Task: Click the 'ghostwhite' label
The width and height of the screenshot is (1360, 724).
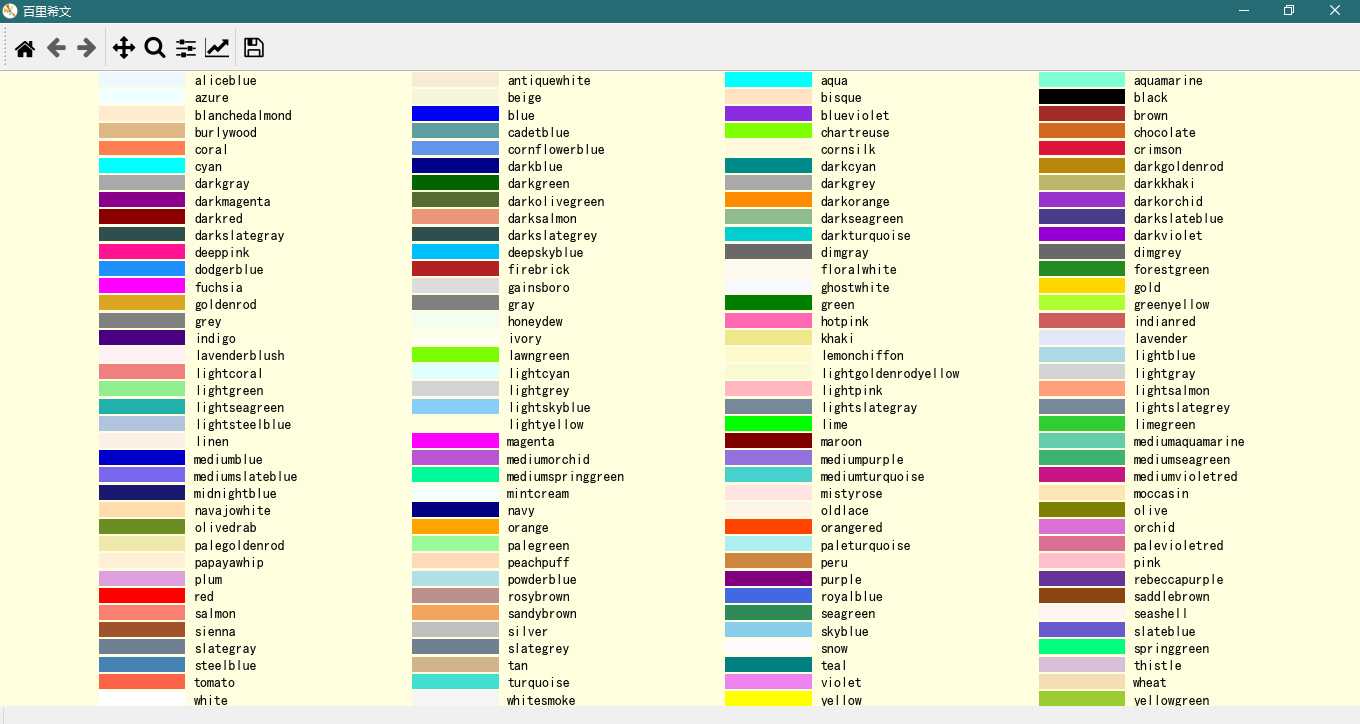Action: 855,287
